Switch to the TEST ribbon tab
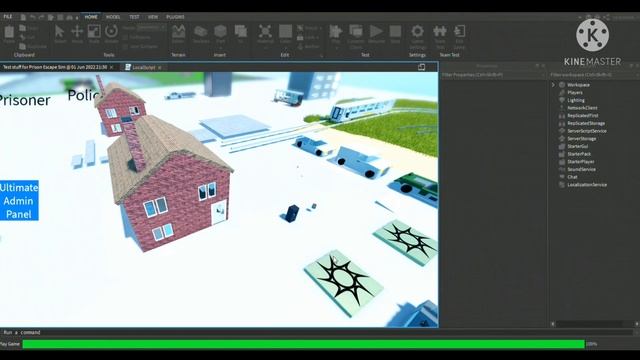The width and height of the screenshot is (640, 360). click(x=134, y=17)
